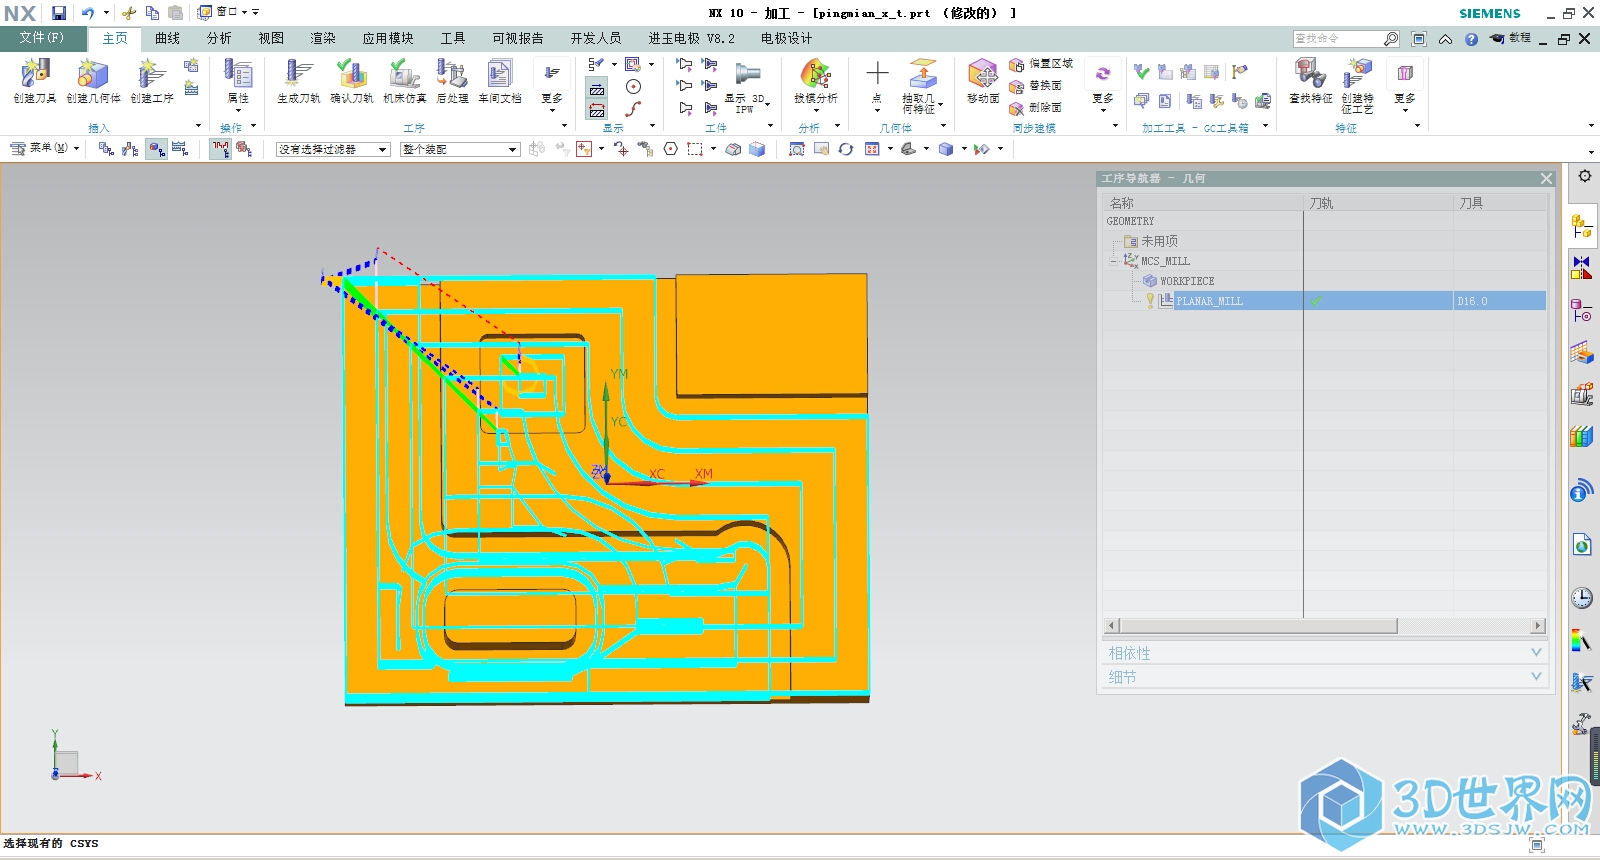Open the help question mark icon
Image resolution: width=1600 pixels, height=860 pixels.
(1471, 39)
